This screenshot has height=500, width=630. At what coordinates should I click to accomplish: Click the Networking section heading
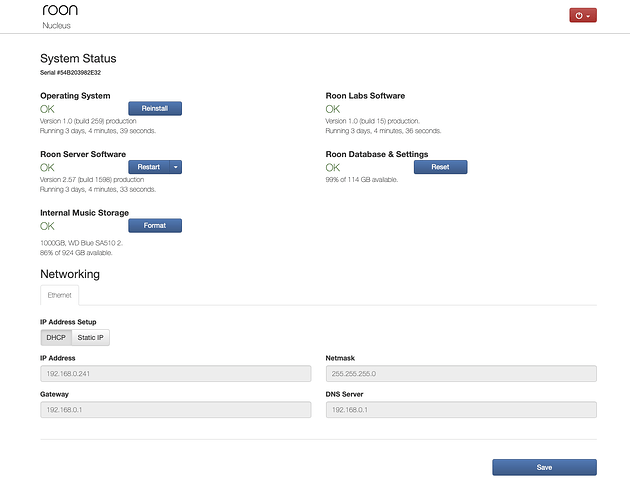[70, 274]
